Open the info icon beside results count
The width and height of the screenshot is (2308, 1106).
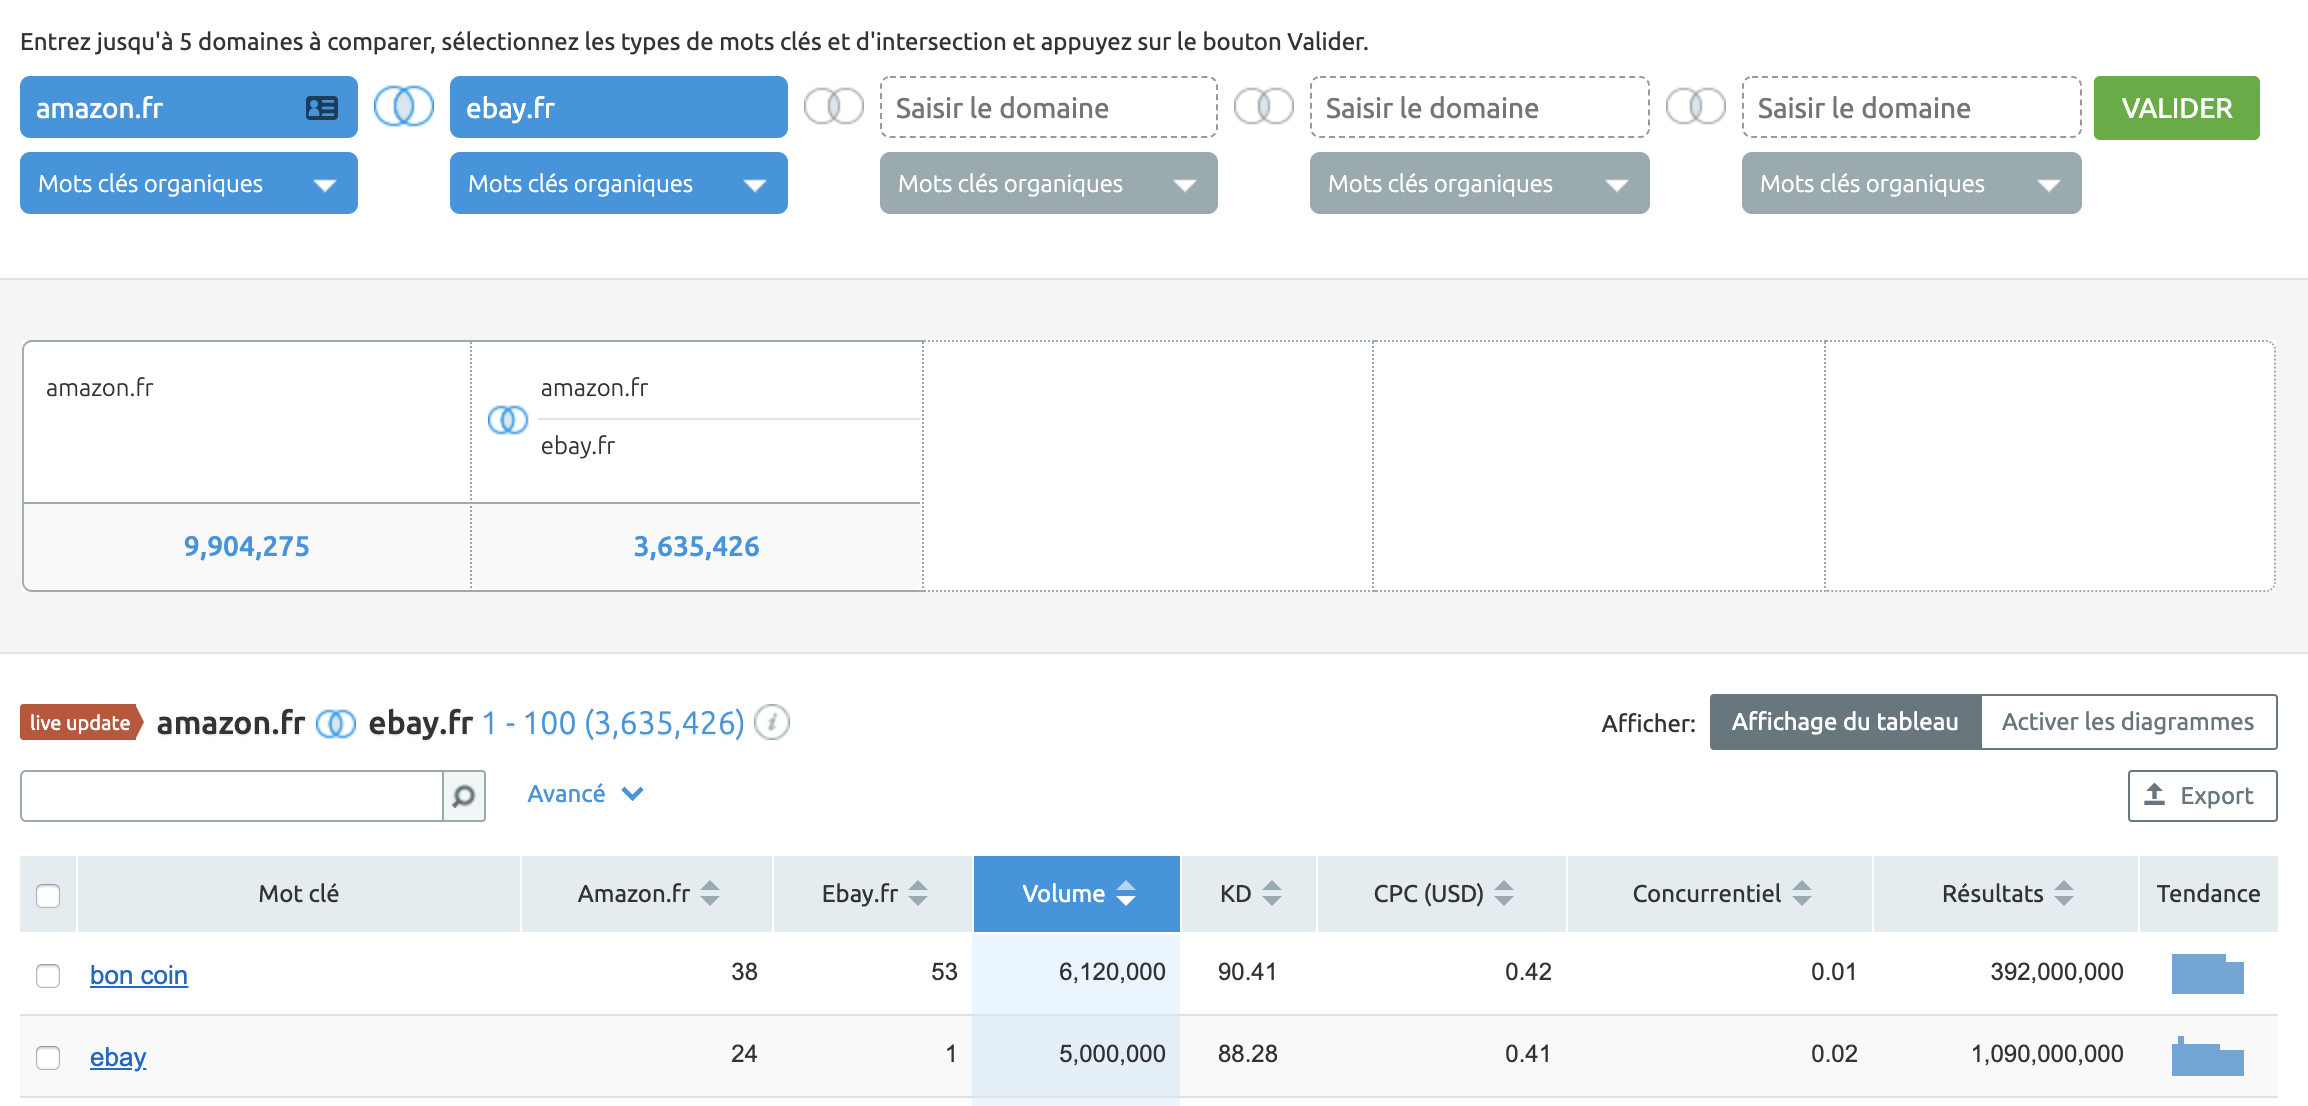coord(772,722)
